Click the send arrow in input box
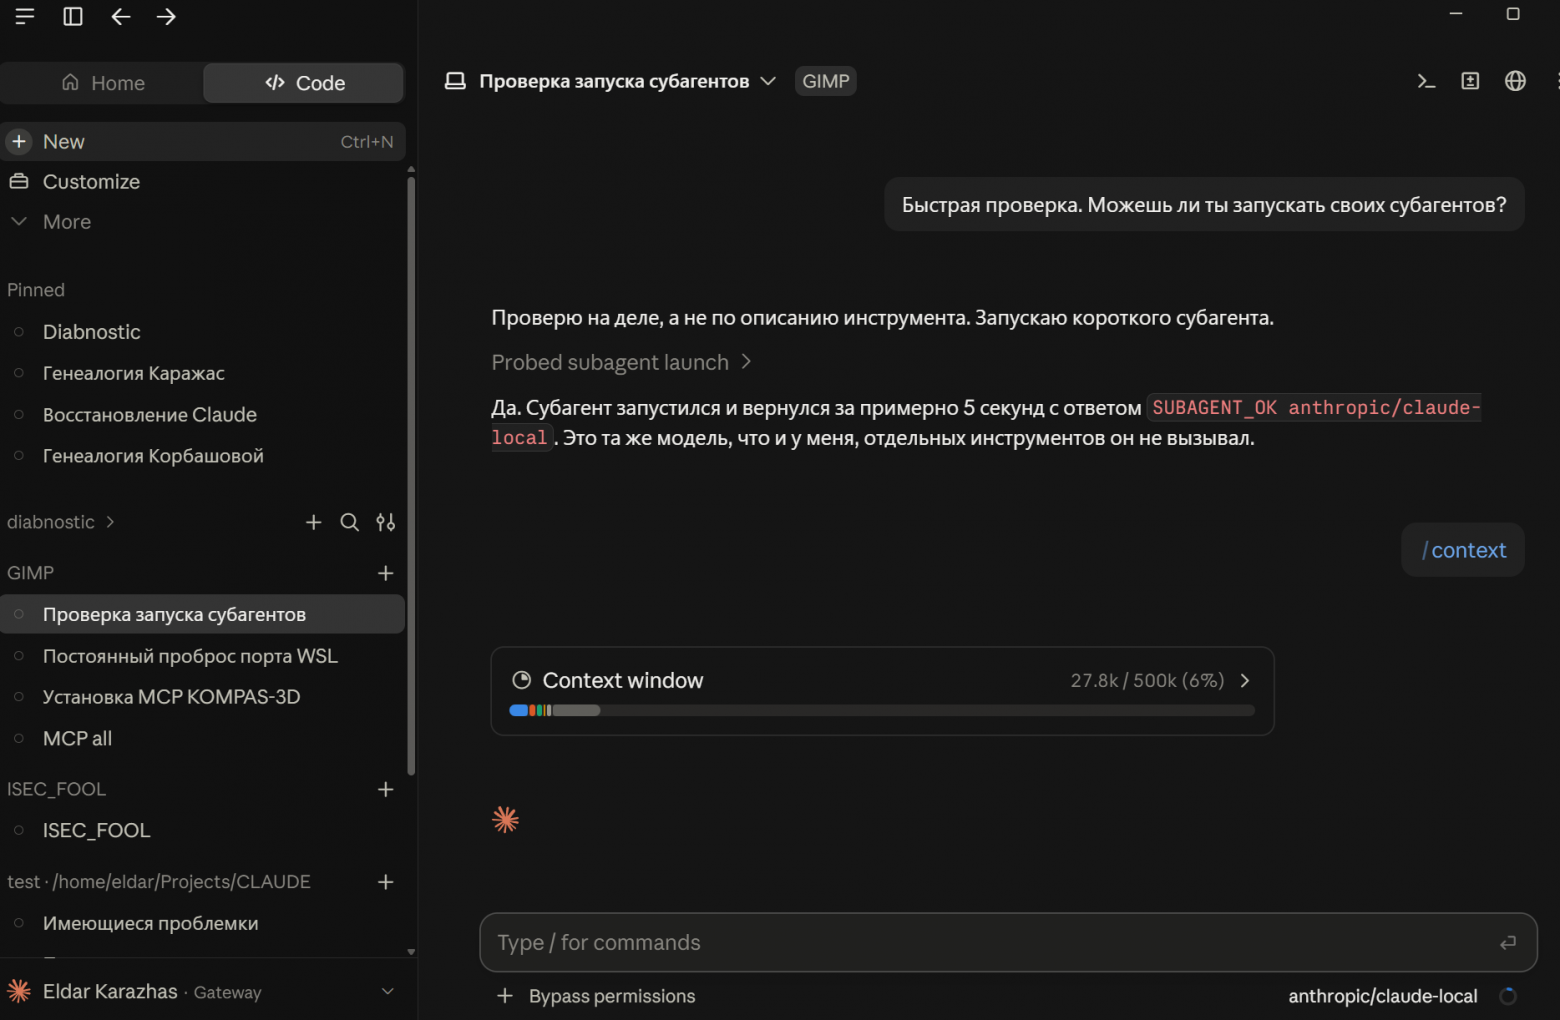This screenshot has height=1020, width=1560. (1508, 942)
